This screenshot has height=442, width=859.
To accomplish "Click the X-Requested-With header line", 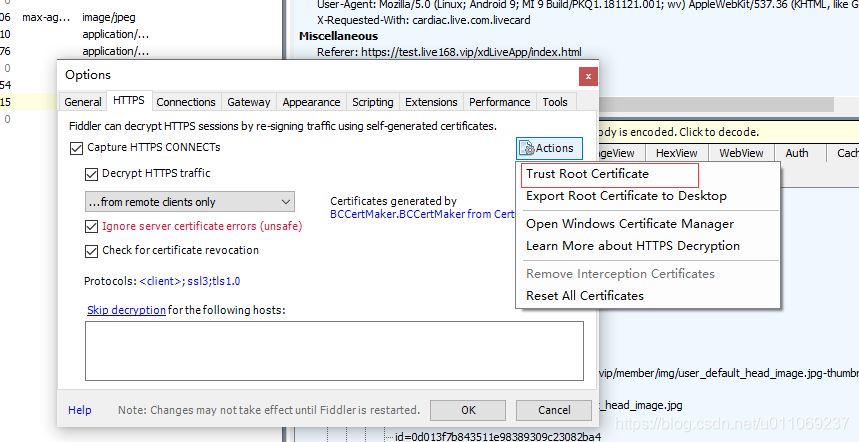I will (x=423, y=20).
